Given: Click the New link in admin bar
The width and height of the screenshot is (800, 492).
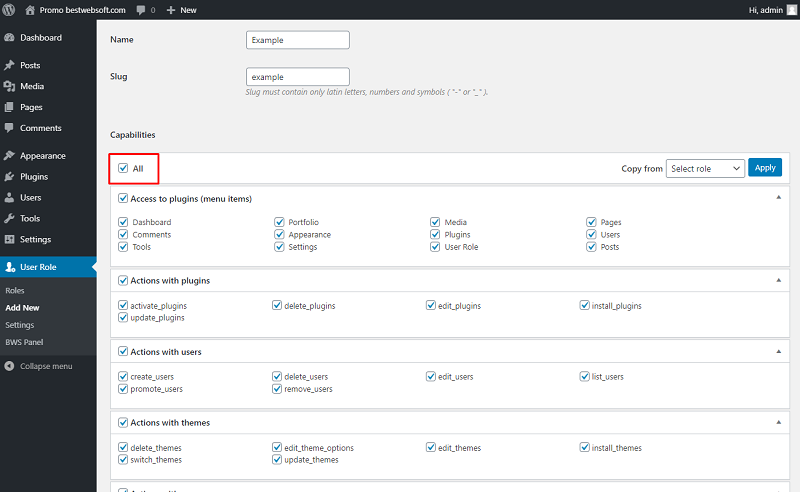Looking at the screenshot, I should [188, 10].
